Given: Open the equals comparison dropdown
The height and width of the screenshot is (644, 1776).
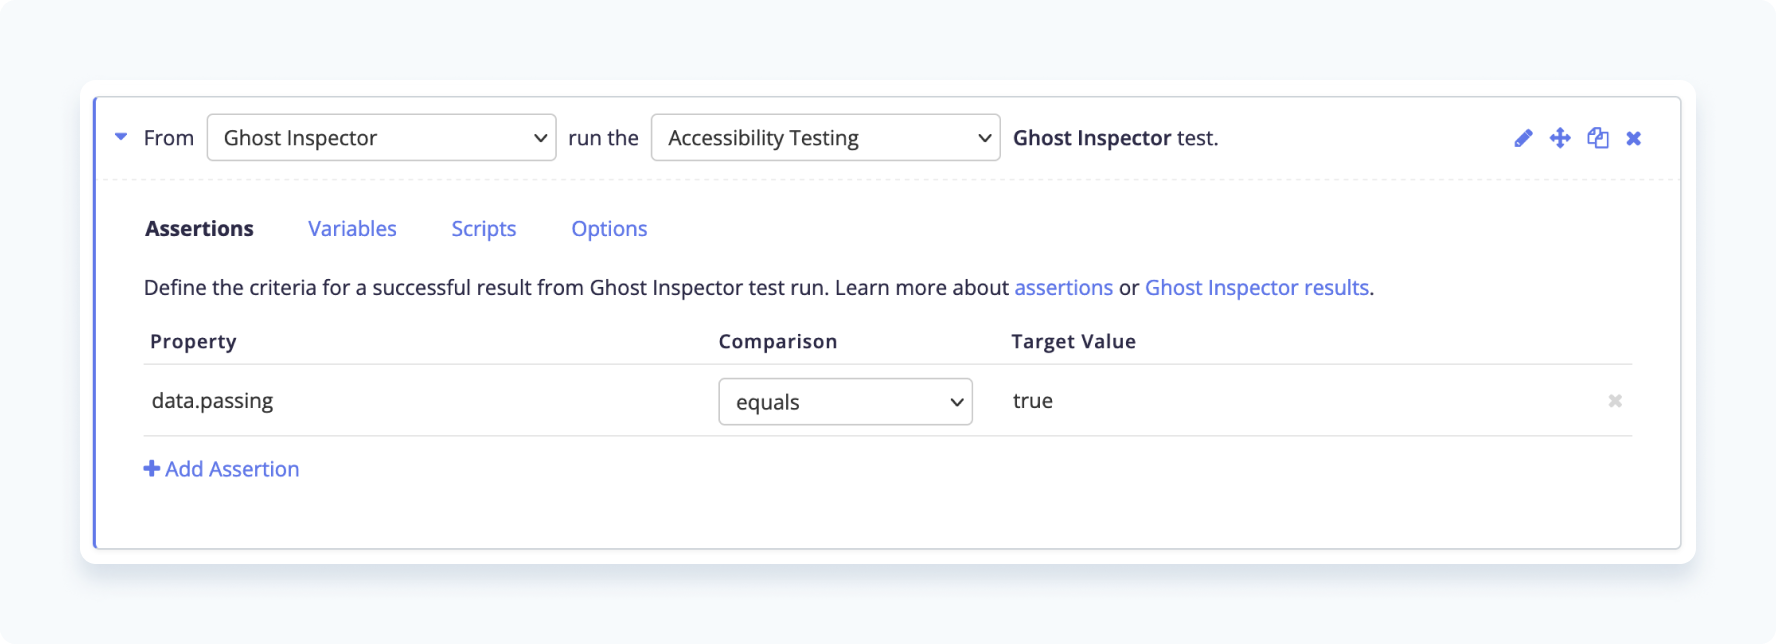Looking at the screenshot, I should 845,402.
